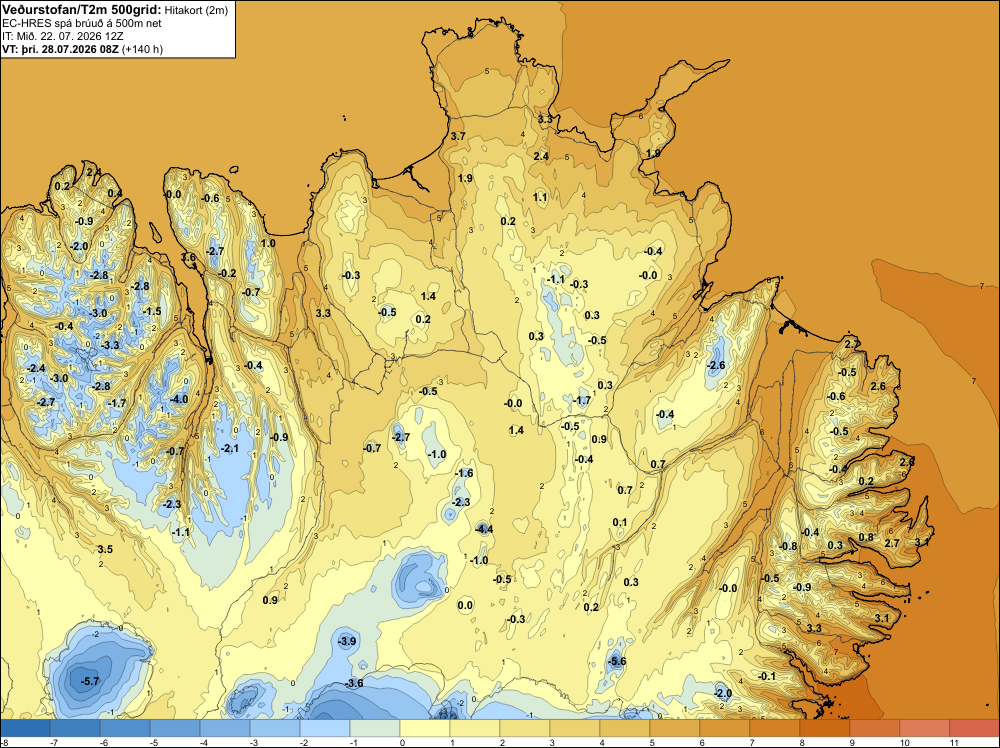Click the -4.4 cold spot label
Image resolution: width=1000 pixels, height=748 pixels.
coord(484,529)
